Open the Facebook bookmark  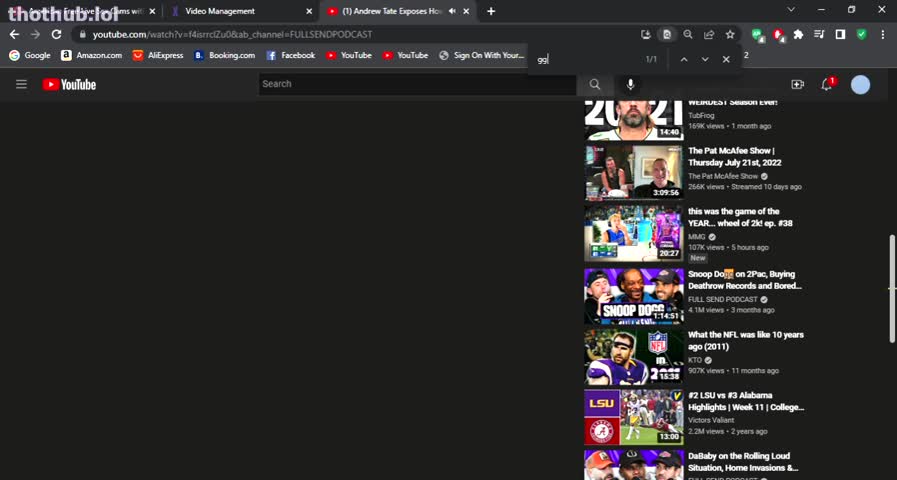point(291,55)
